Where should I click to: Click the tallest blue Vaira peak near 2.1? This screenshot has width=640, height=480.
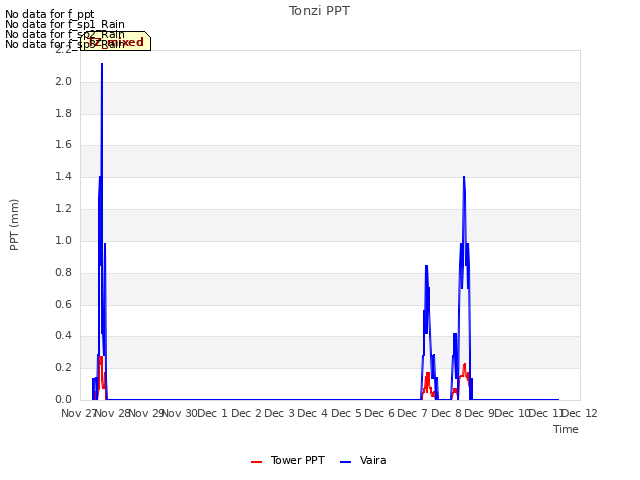(x=102, y=64)
